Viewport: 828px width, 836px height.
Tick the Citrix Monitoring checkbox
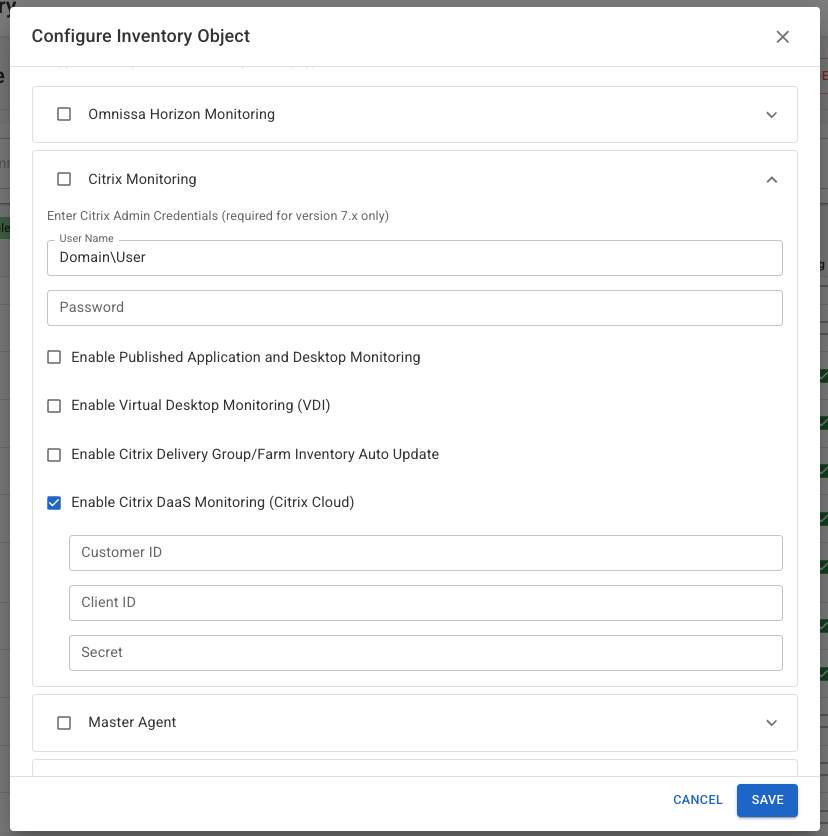(64, 179)
